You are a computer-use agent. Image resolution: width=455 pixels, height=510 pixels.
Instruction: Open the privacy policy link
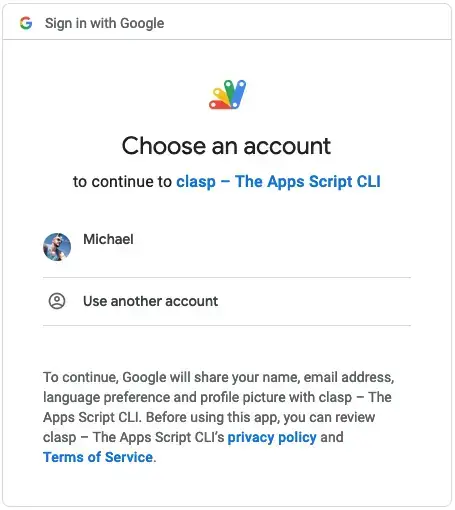click(x=272, y=437)
